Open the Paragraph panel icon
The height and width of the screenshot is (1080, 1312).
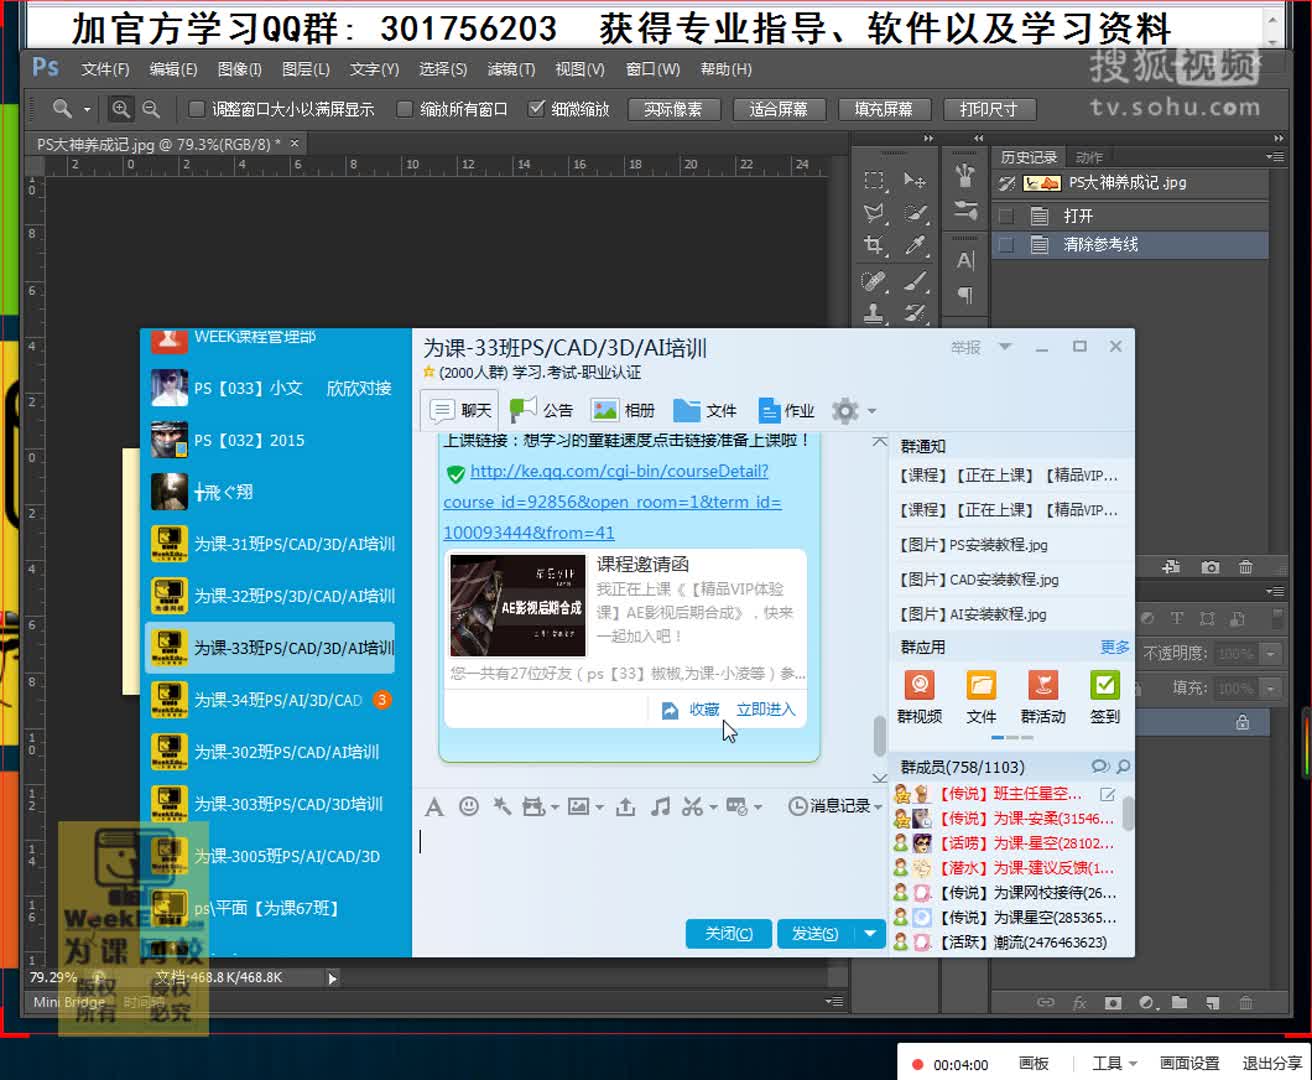[x=965, y=295]
